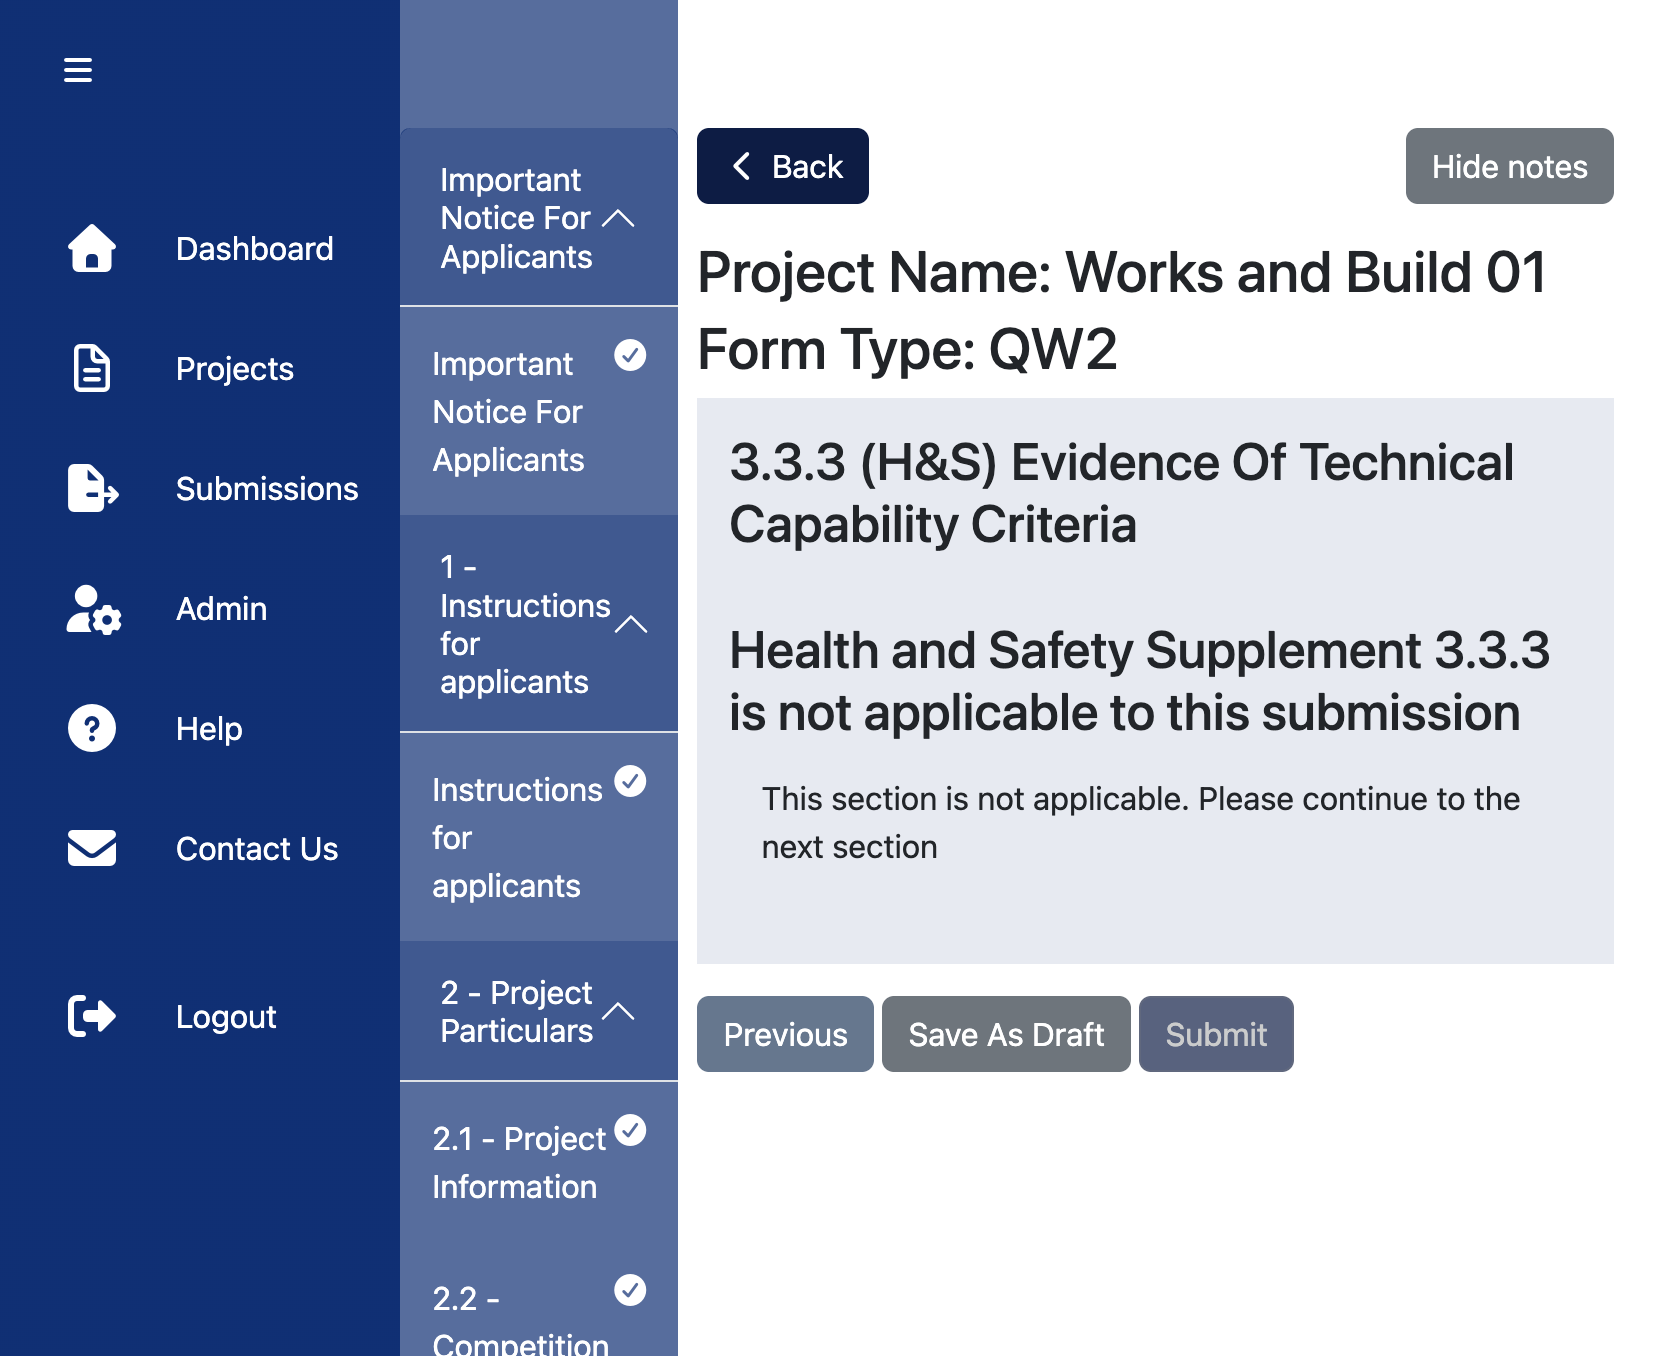Click check mark beside 2.2 Competition item
Screen dimensions: 1670x1356
point(630,1290)
